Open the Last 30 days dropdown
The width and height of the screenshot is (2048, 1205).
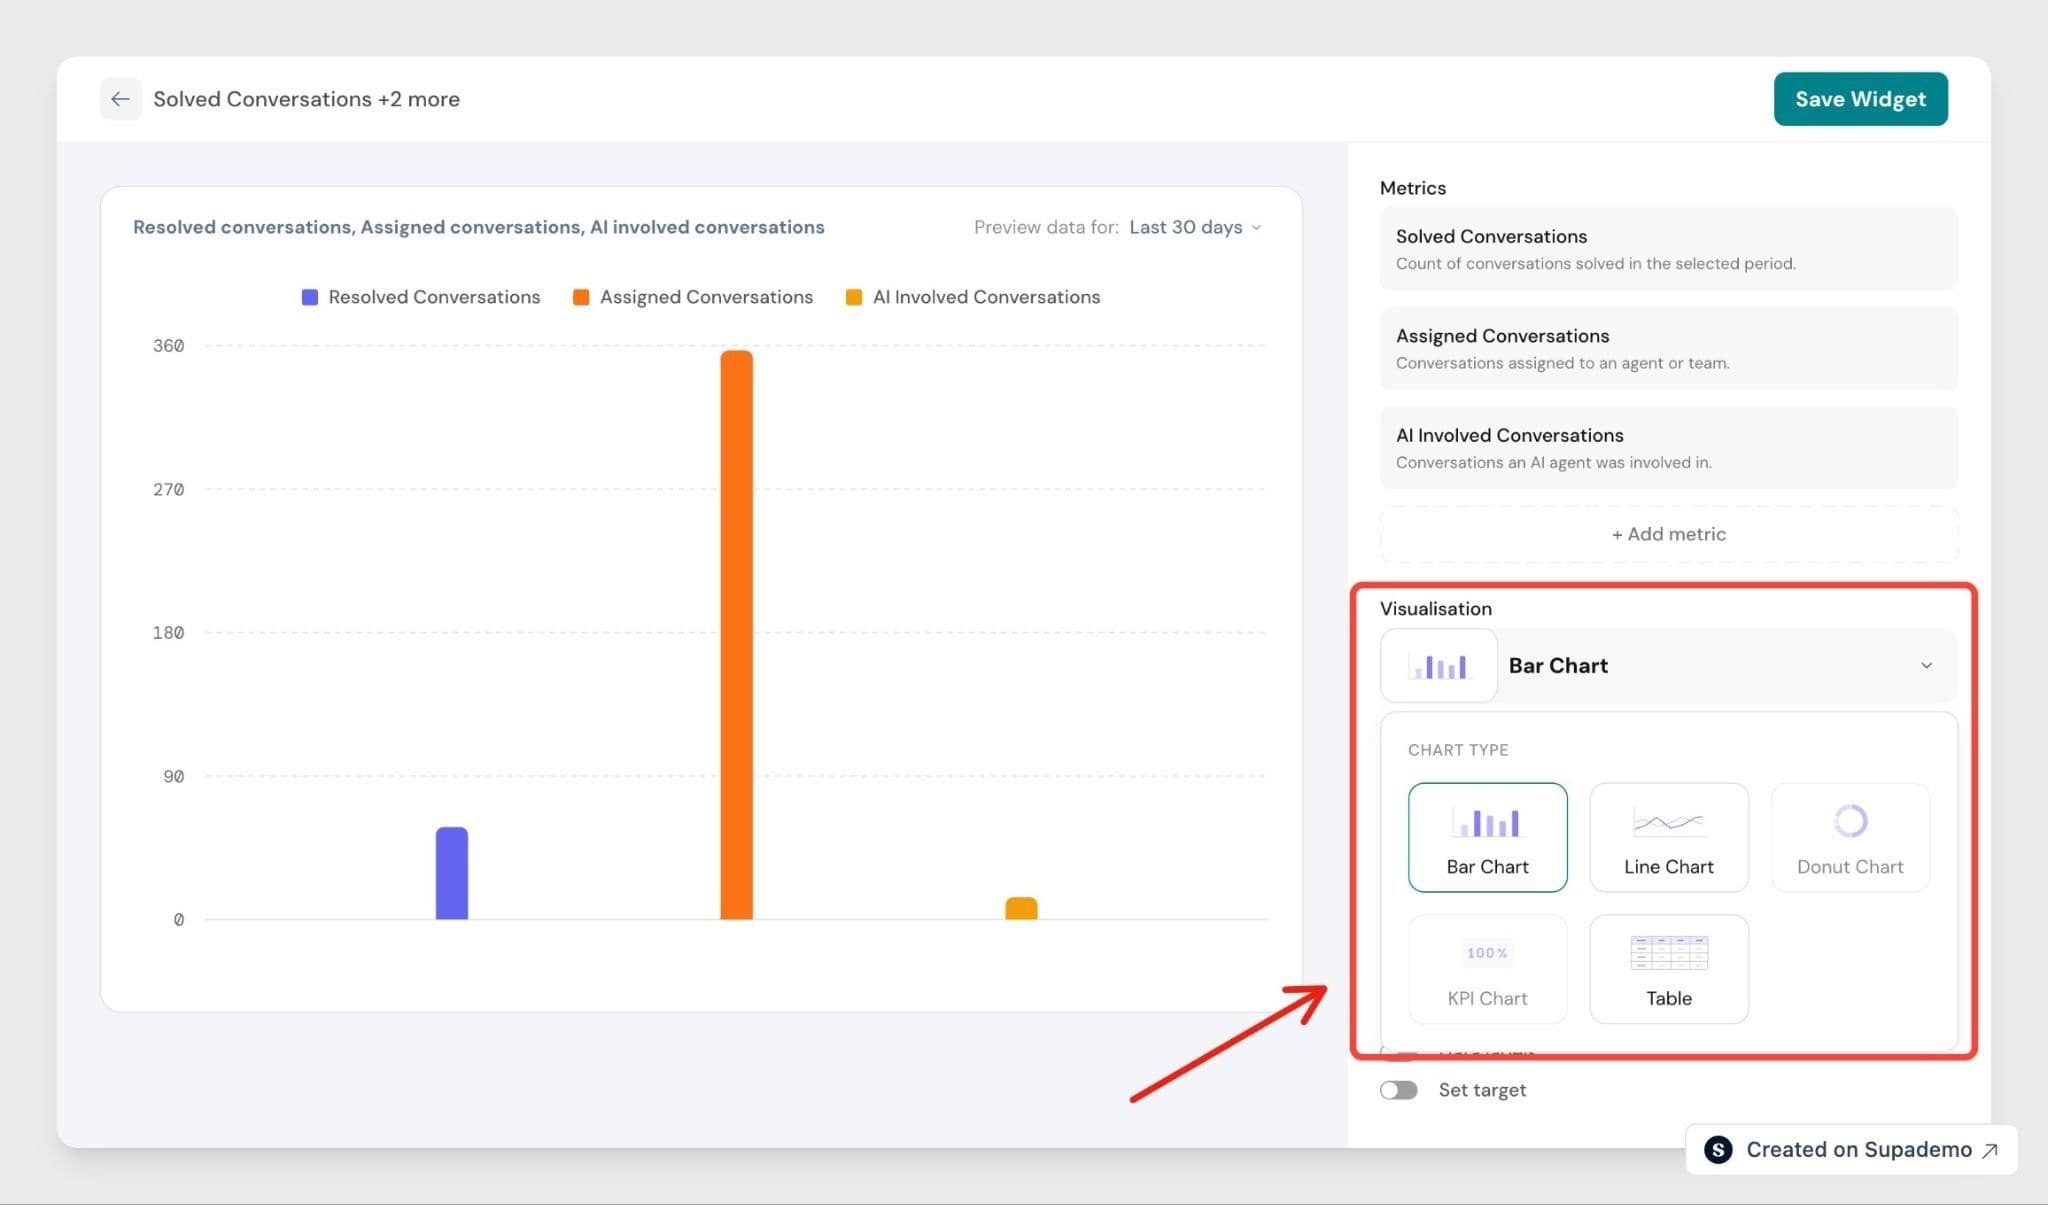(x=1195, y=227)
